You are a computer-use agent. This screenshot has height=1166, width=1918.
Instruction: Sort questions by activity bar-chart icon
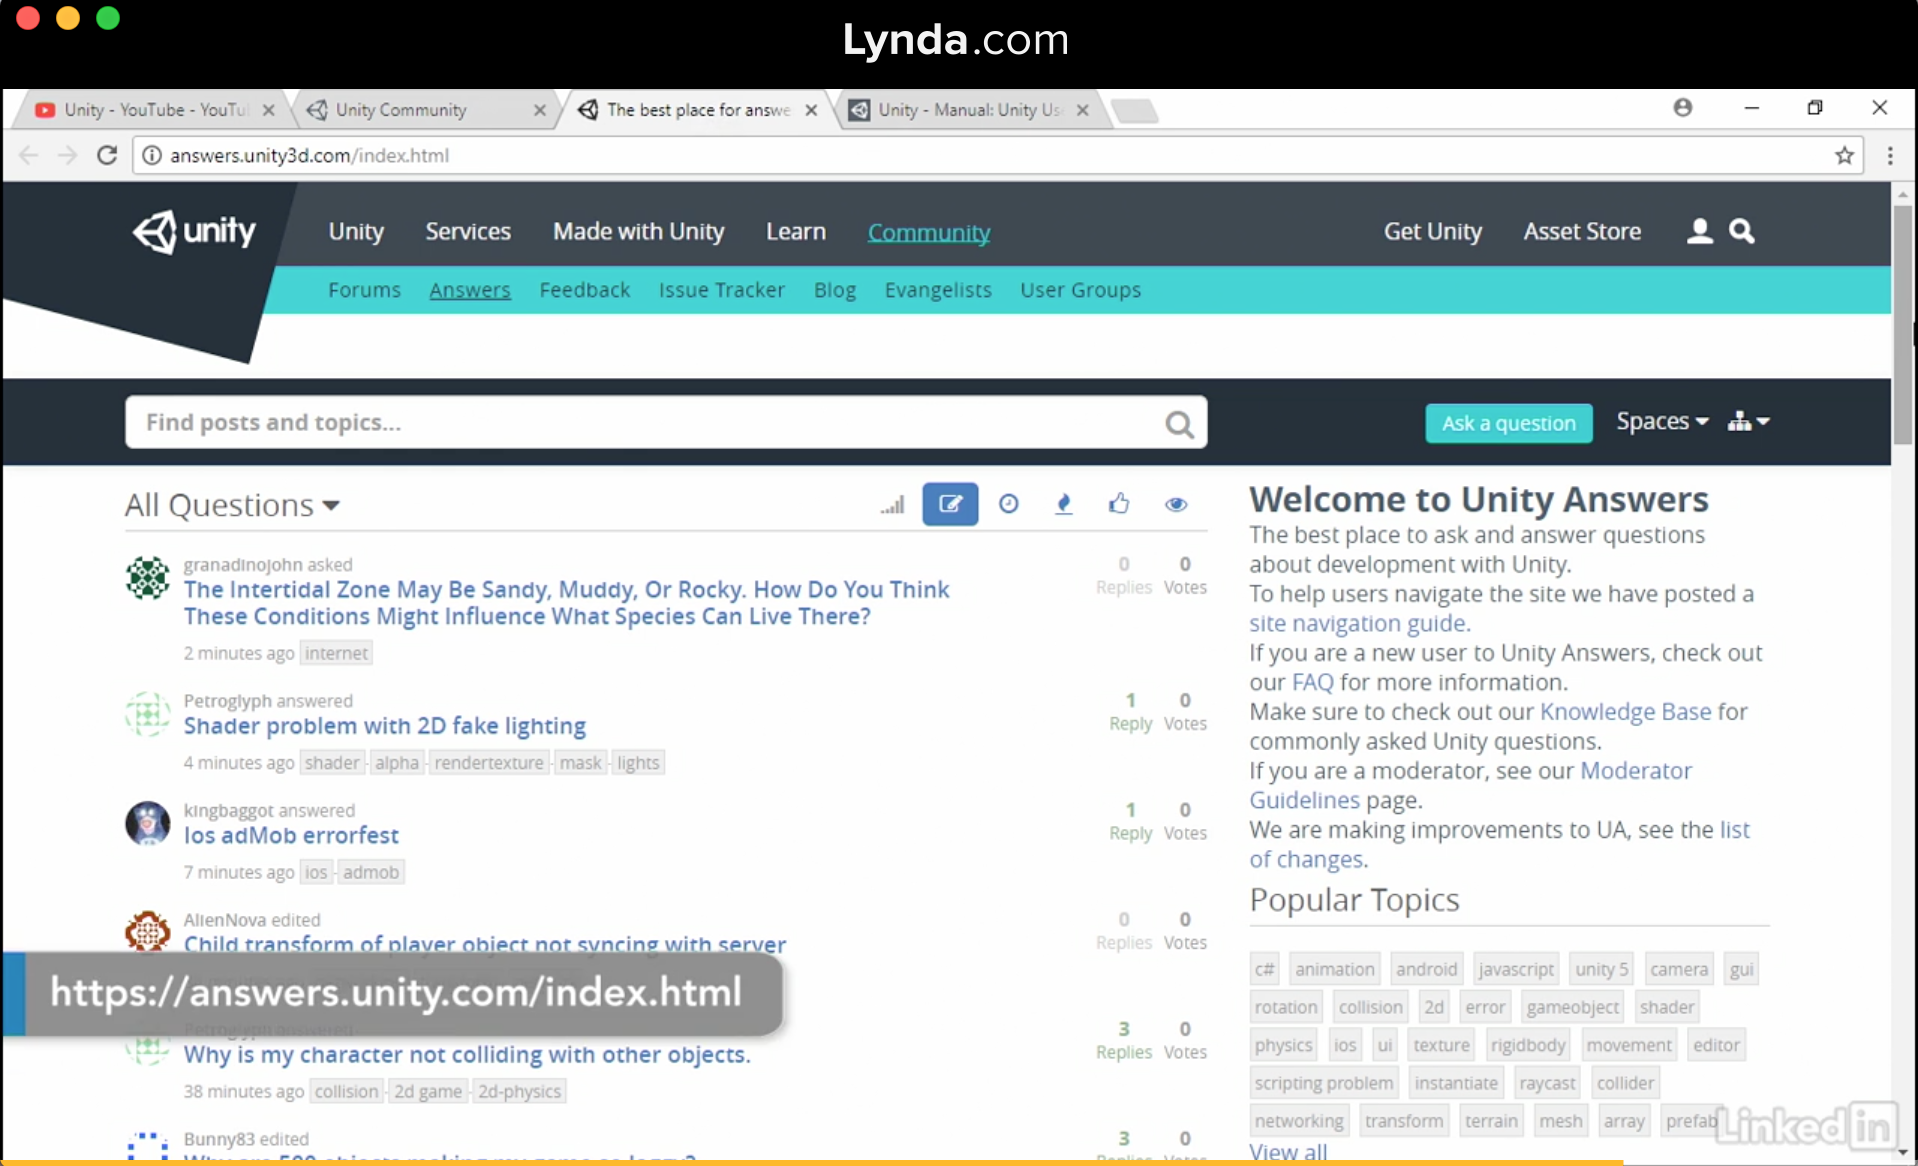pos(892,504)
